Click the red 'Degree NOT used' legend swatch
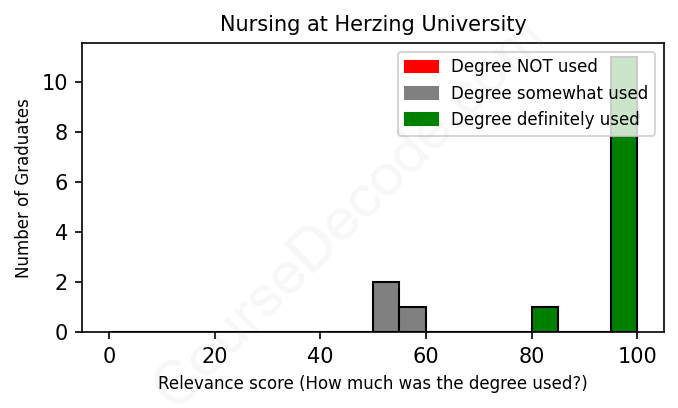The image size is (678, 408). coord(421,67)
